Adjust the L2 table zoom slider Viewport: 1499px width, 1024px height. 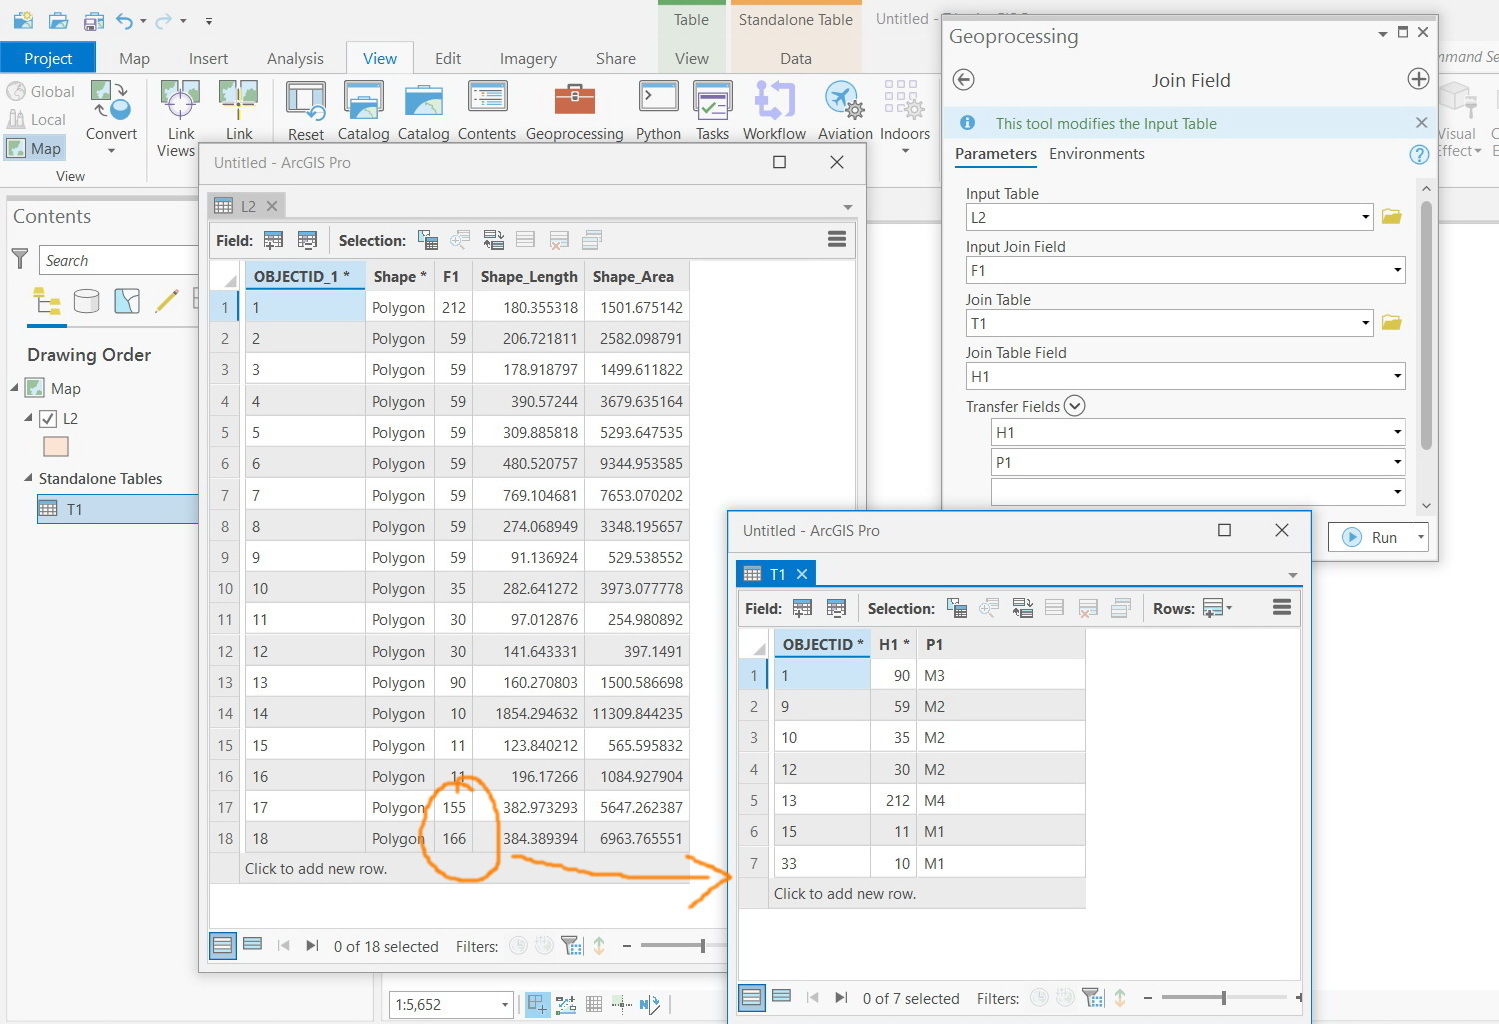pyautogui.click(x=703, y=945)
